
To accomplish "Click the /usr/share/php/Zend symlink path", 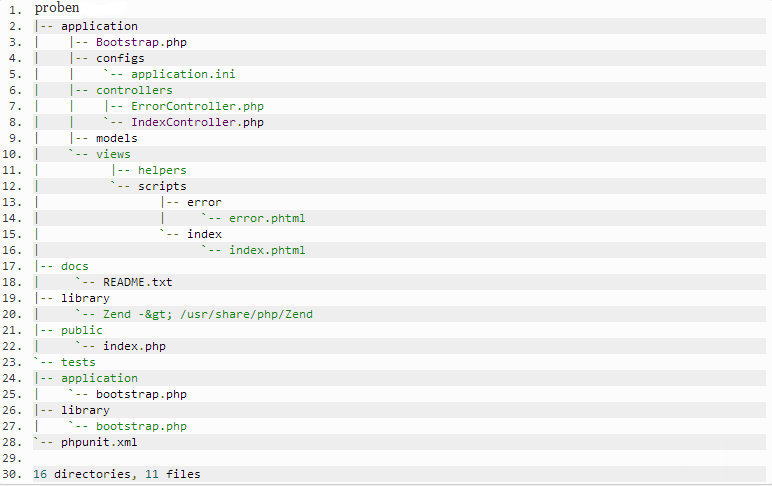I will pyautogui.click(x=246, y=314).
